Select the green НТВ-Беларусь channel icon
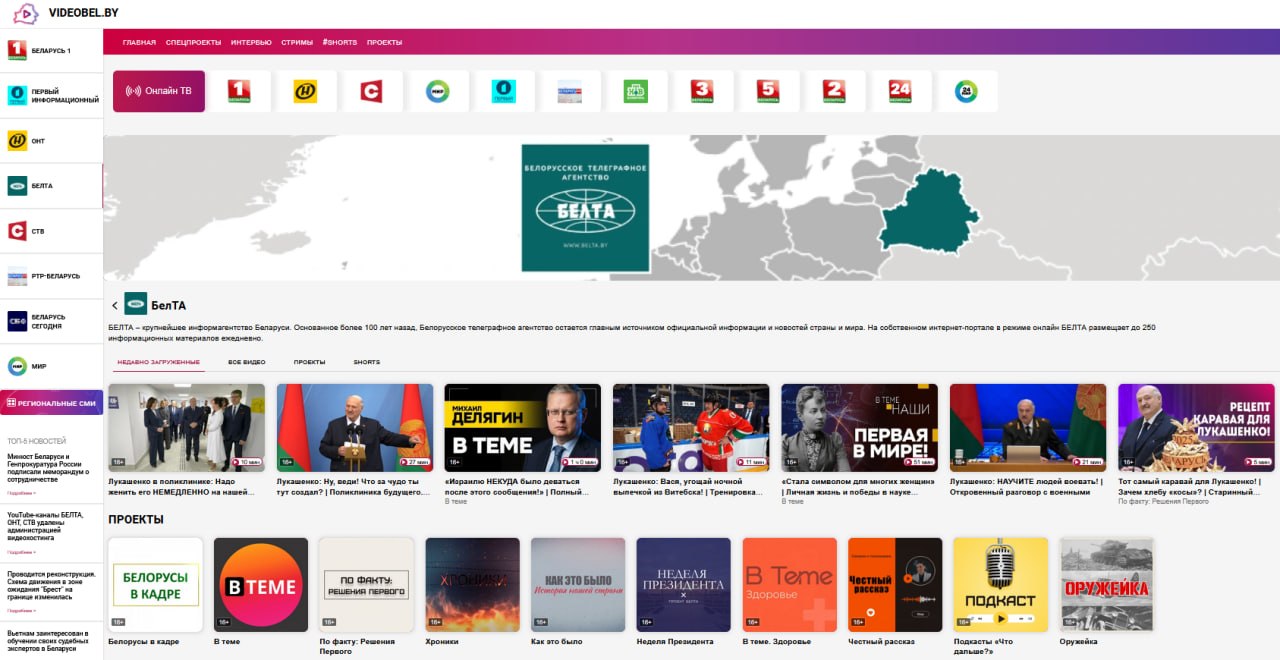The width and height of the screenshot is (1280, 660). 635,92
